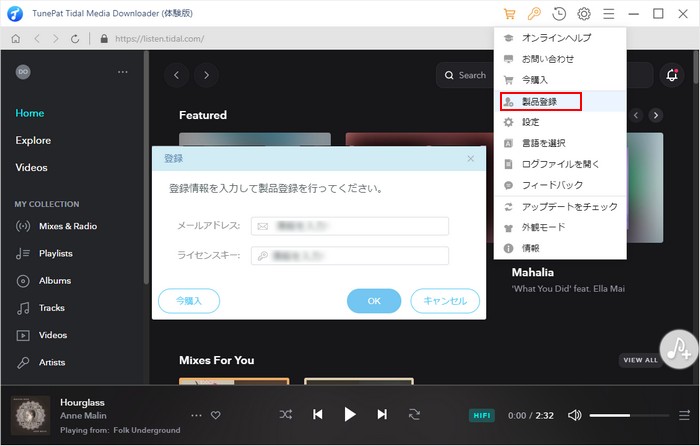This screenshot has height=446, width=700.
Task: Skip to next track
Action: pyautogui.click(x=382, y=415)
